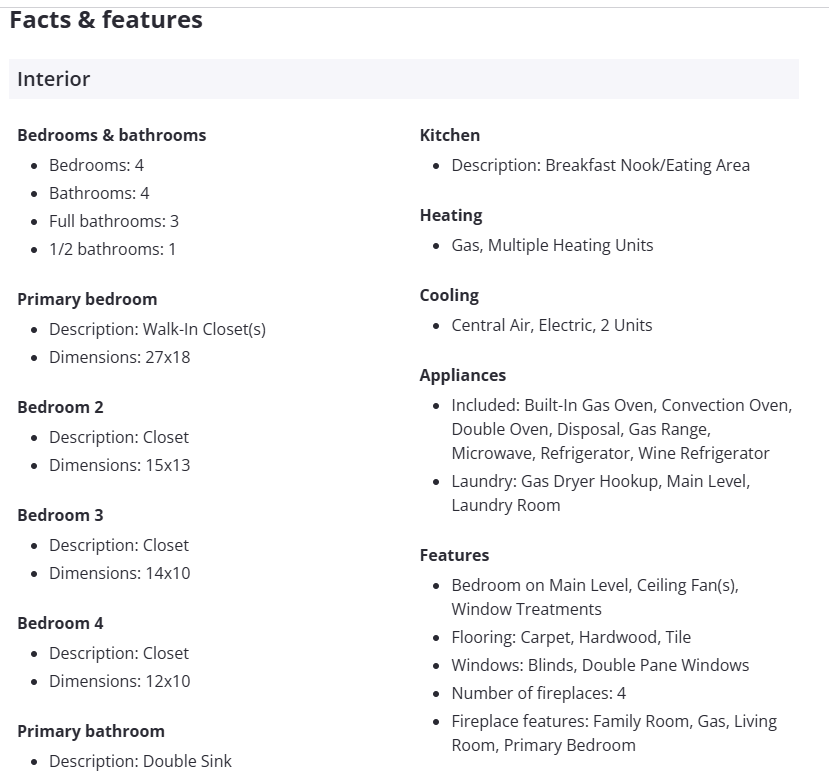Select Central Air, Electric, 2 Units text
Viewport: 829px width, 777px height.
click(x=551, y=325)
